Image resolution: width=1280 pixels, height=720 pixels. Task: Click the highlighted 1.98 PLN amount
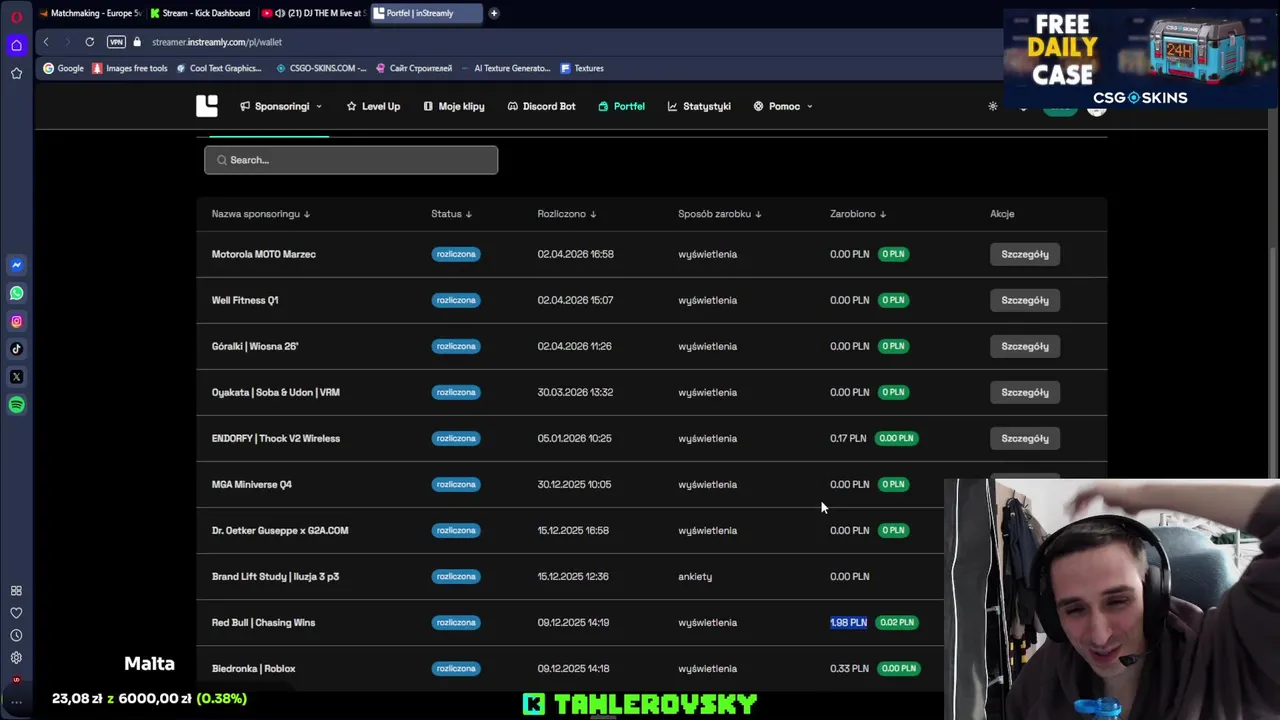click(x=848, y=622)
